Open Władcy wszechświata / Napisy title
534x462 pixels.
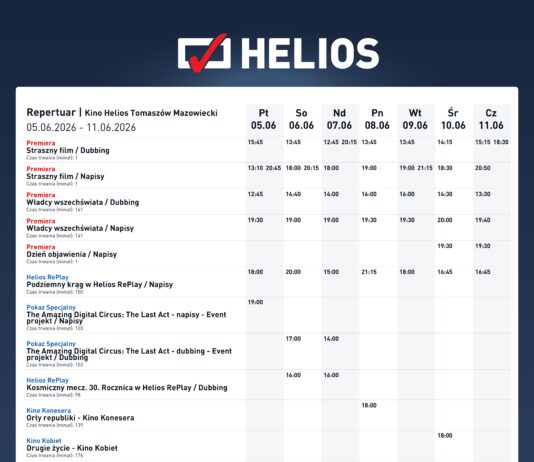80,228
